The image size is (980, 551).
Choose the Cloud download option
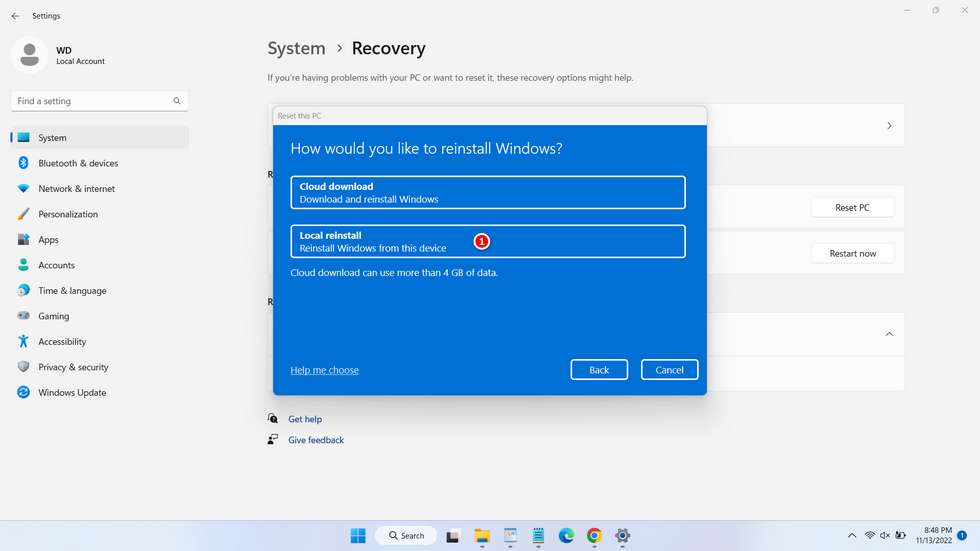coord(488,192)
